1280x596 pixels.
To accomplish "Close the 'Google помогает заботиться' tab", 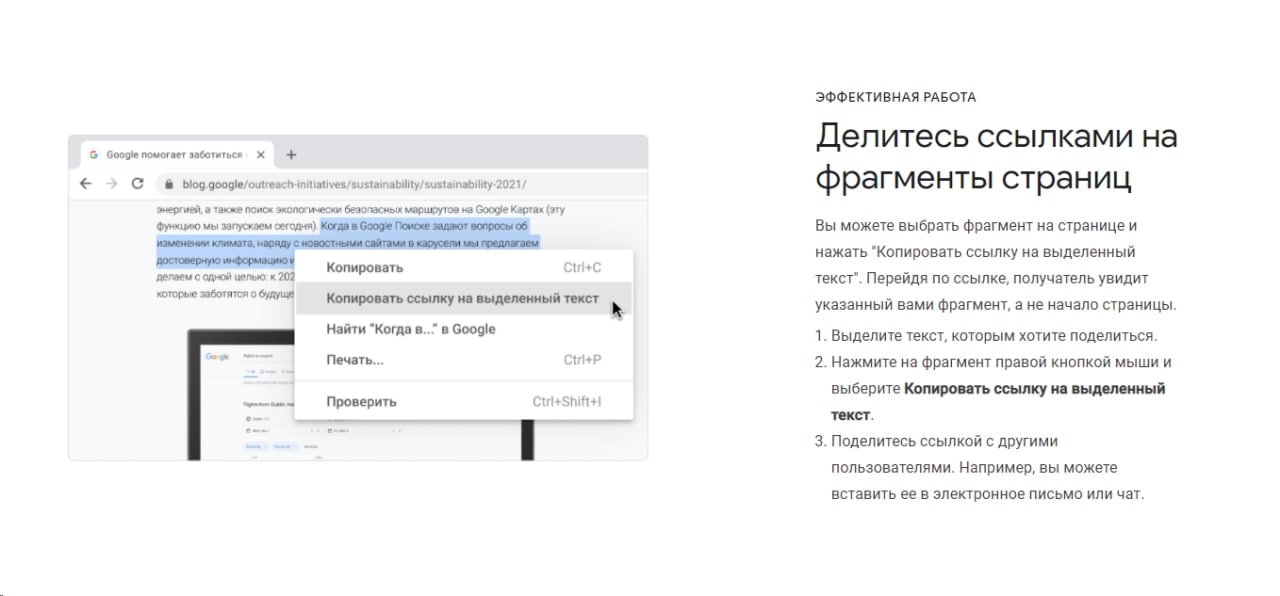I will [260, 155].
